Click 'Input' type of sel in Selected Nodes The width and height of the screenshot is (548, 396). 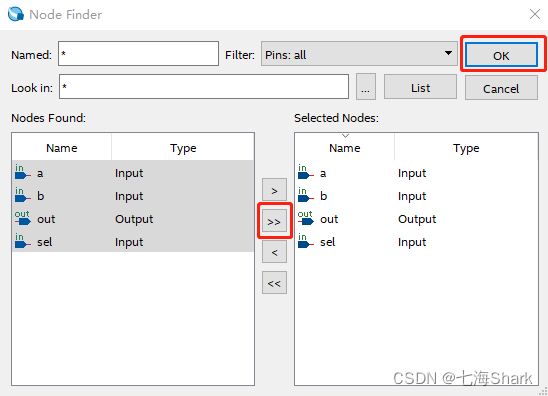point(412,242)
